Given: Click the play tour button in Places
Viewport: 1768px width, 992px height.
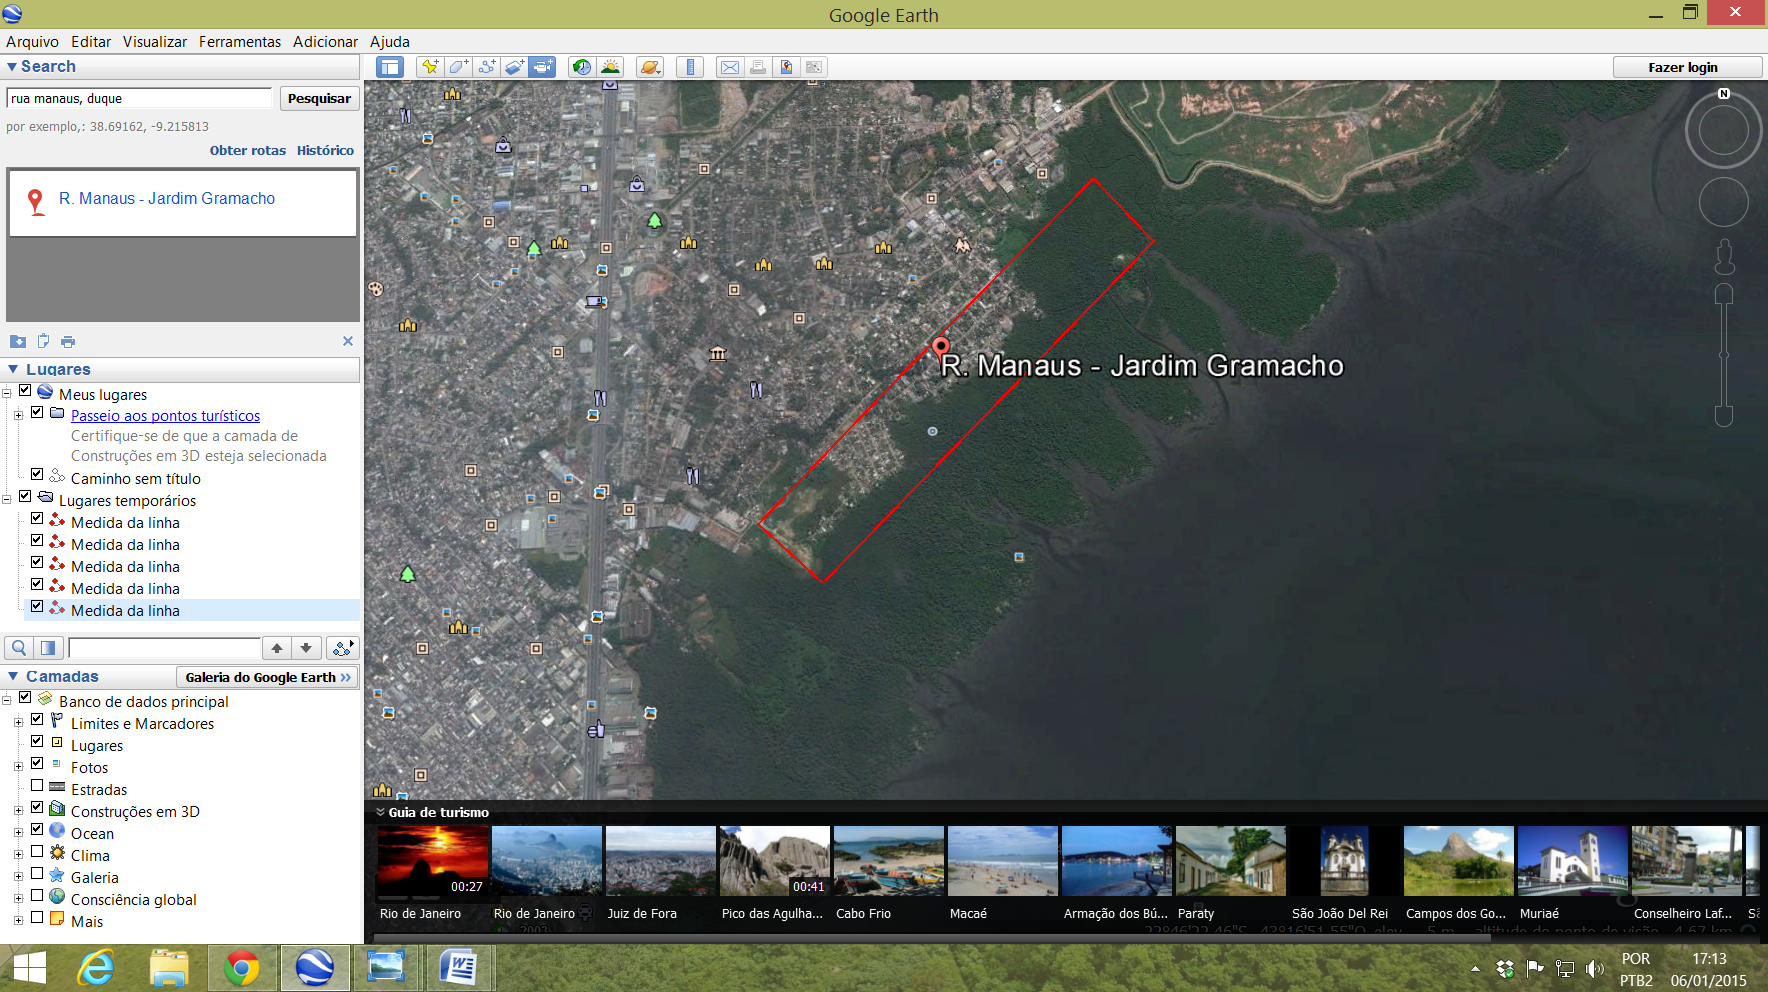Looking at the screenshot, I should click(343, 648).
